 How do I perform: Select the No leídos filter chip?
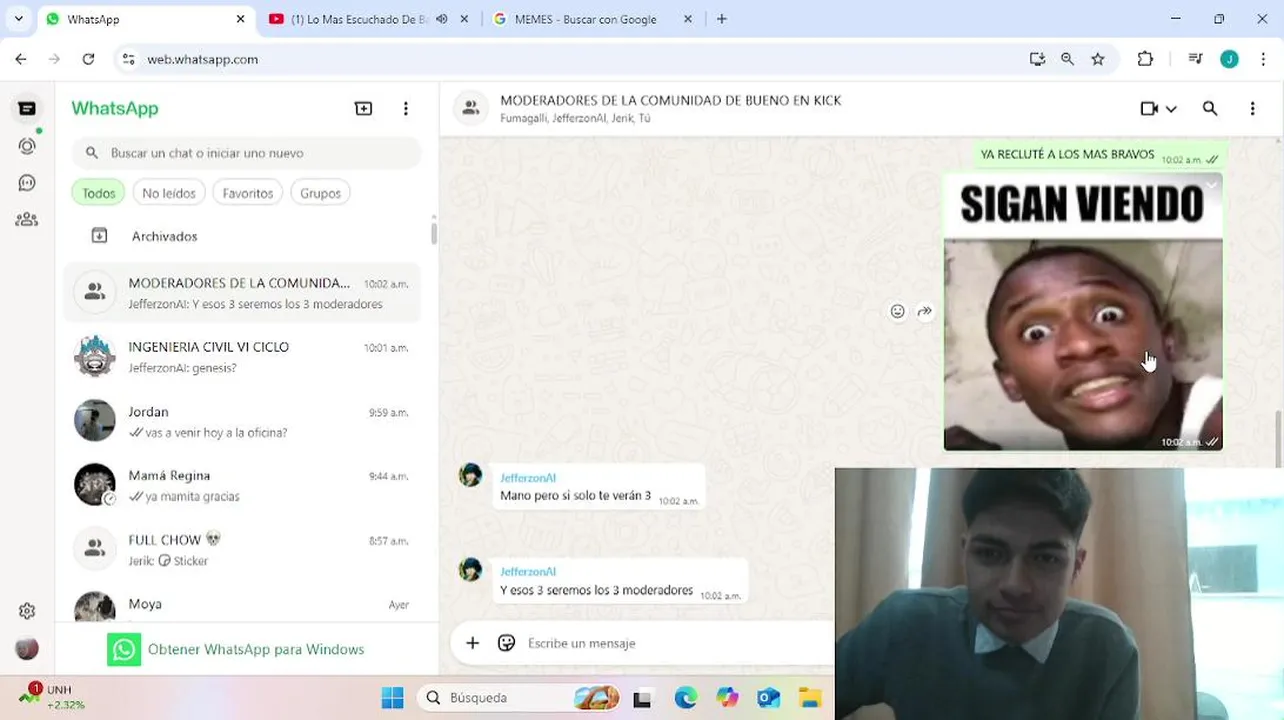coord(169,193)
